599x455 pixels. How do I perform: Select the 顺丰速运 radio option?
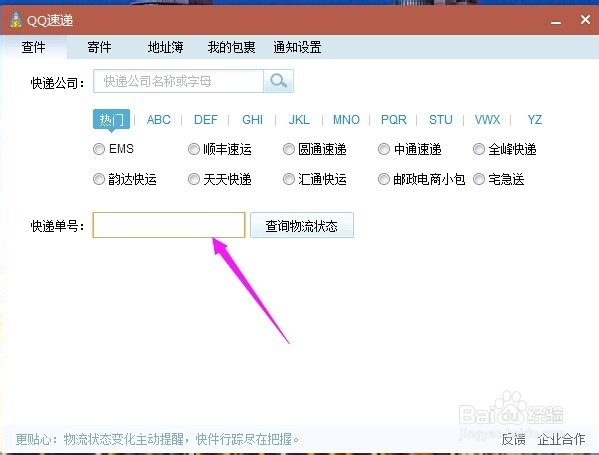pos(194,149)
